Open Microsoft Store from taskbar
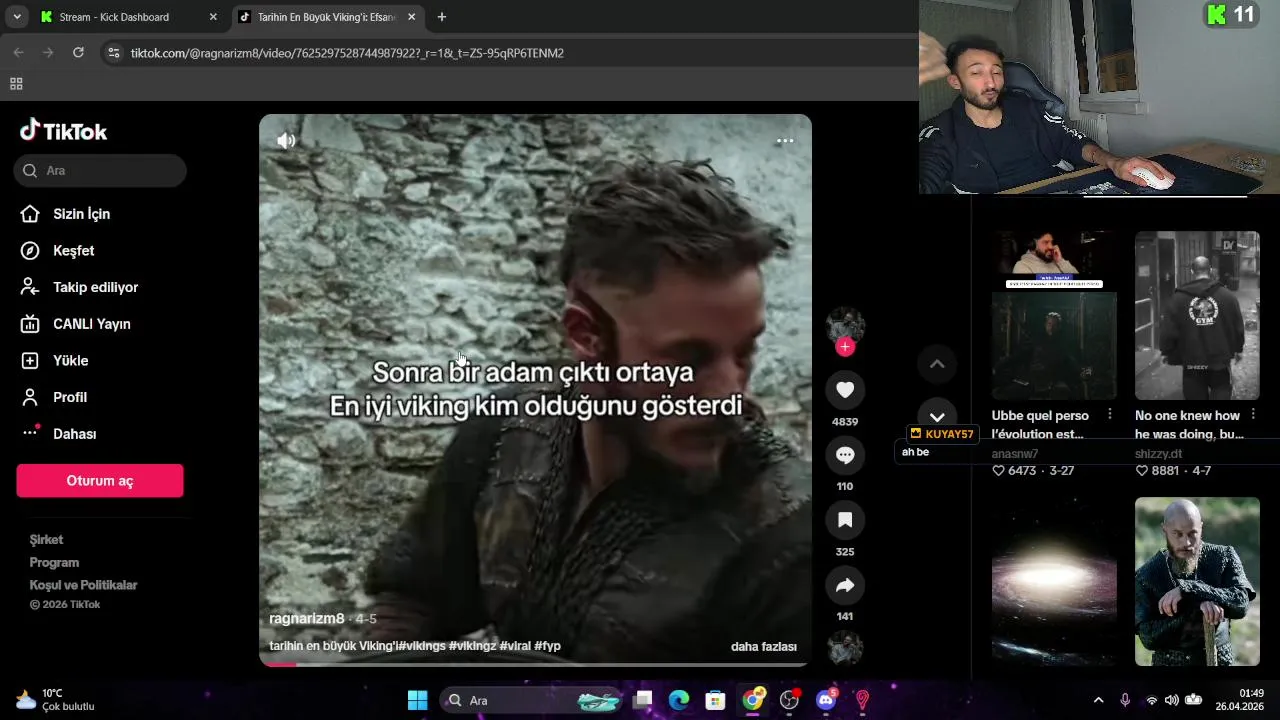Screen dimensions: 1280x720 coord(715,700)
